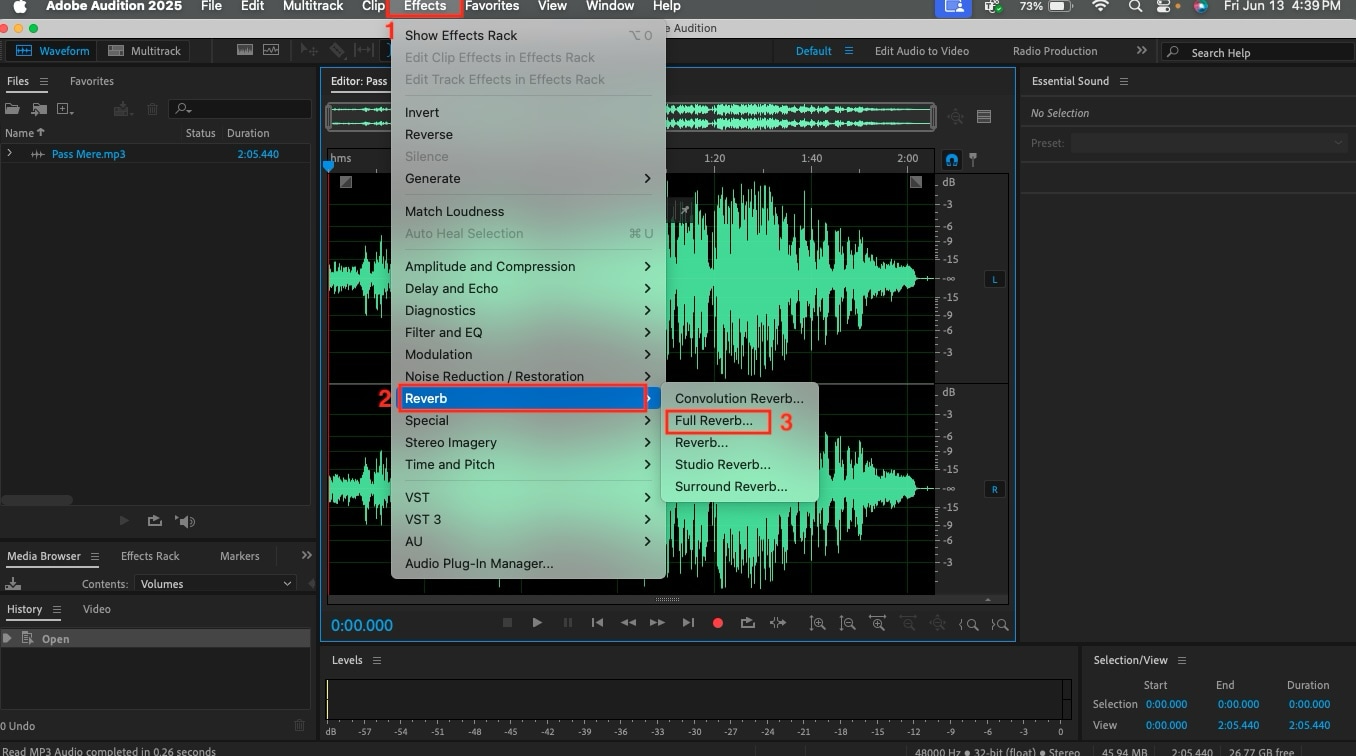This screenshot has height=756, width=1356.
Task: Click the fade-in handle at waveform start
Action: [x=346, y=182]
